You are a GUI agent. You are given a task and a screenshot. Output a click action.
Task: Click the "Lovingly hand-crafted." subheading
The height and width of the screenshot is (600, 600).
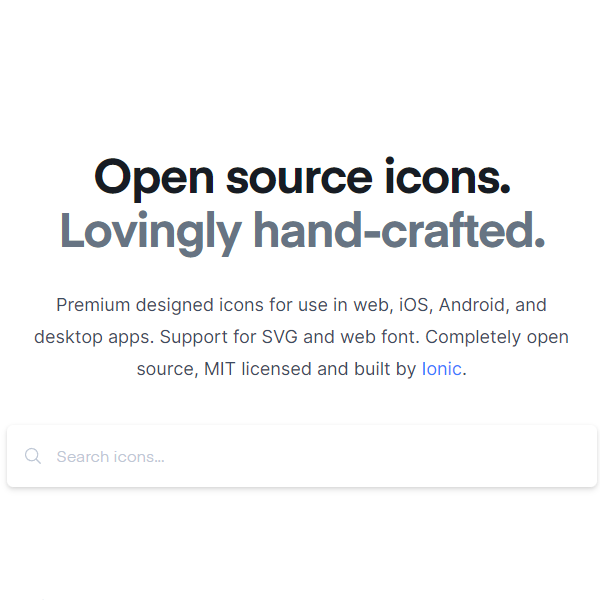click(302, 232)
